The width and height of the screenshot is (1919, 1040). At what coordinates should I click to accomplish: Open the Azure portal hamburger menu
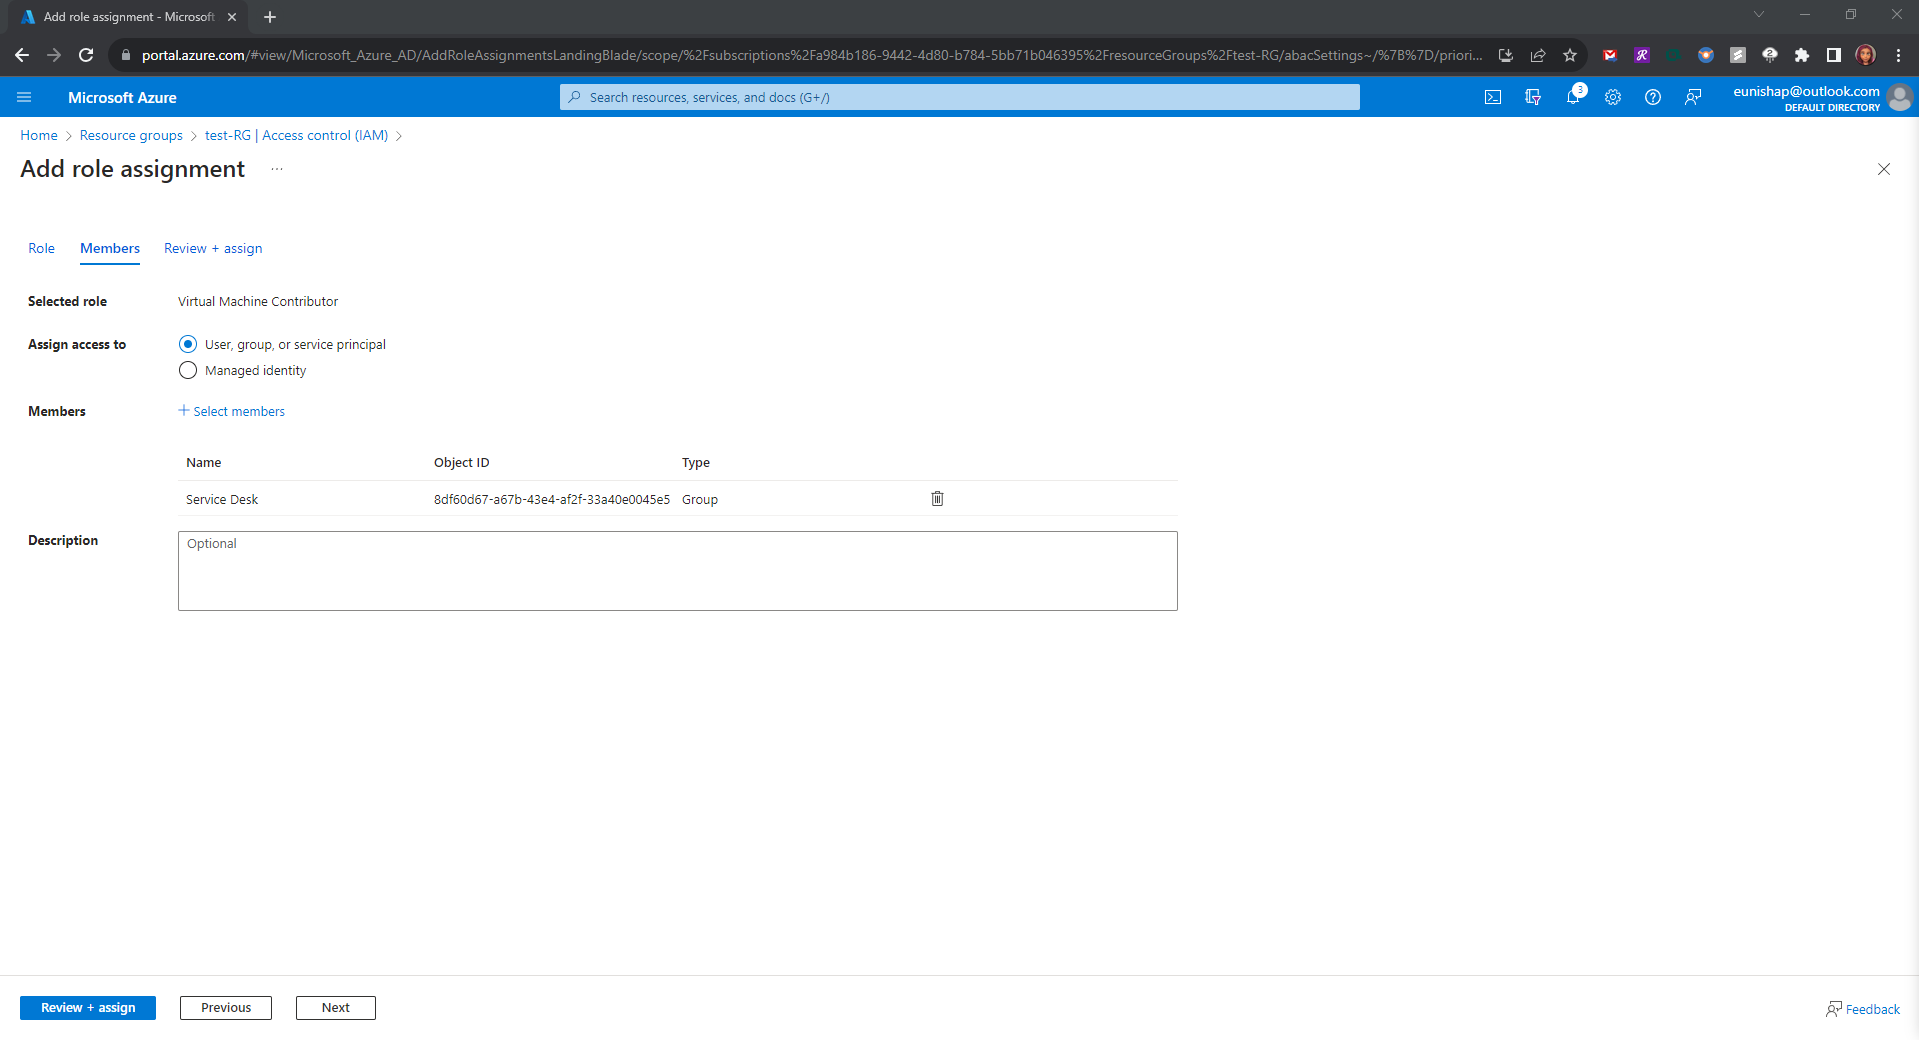(x=24, y=97)
